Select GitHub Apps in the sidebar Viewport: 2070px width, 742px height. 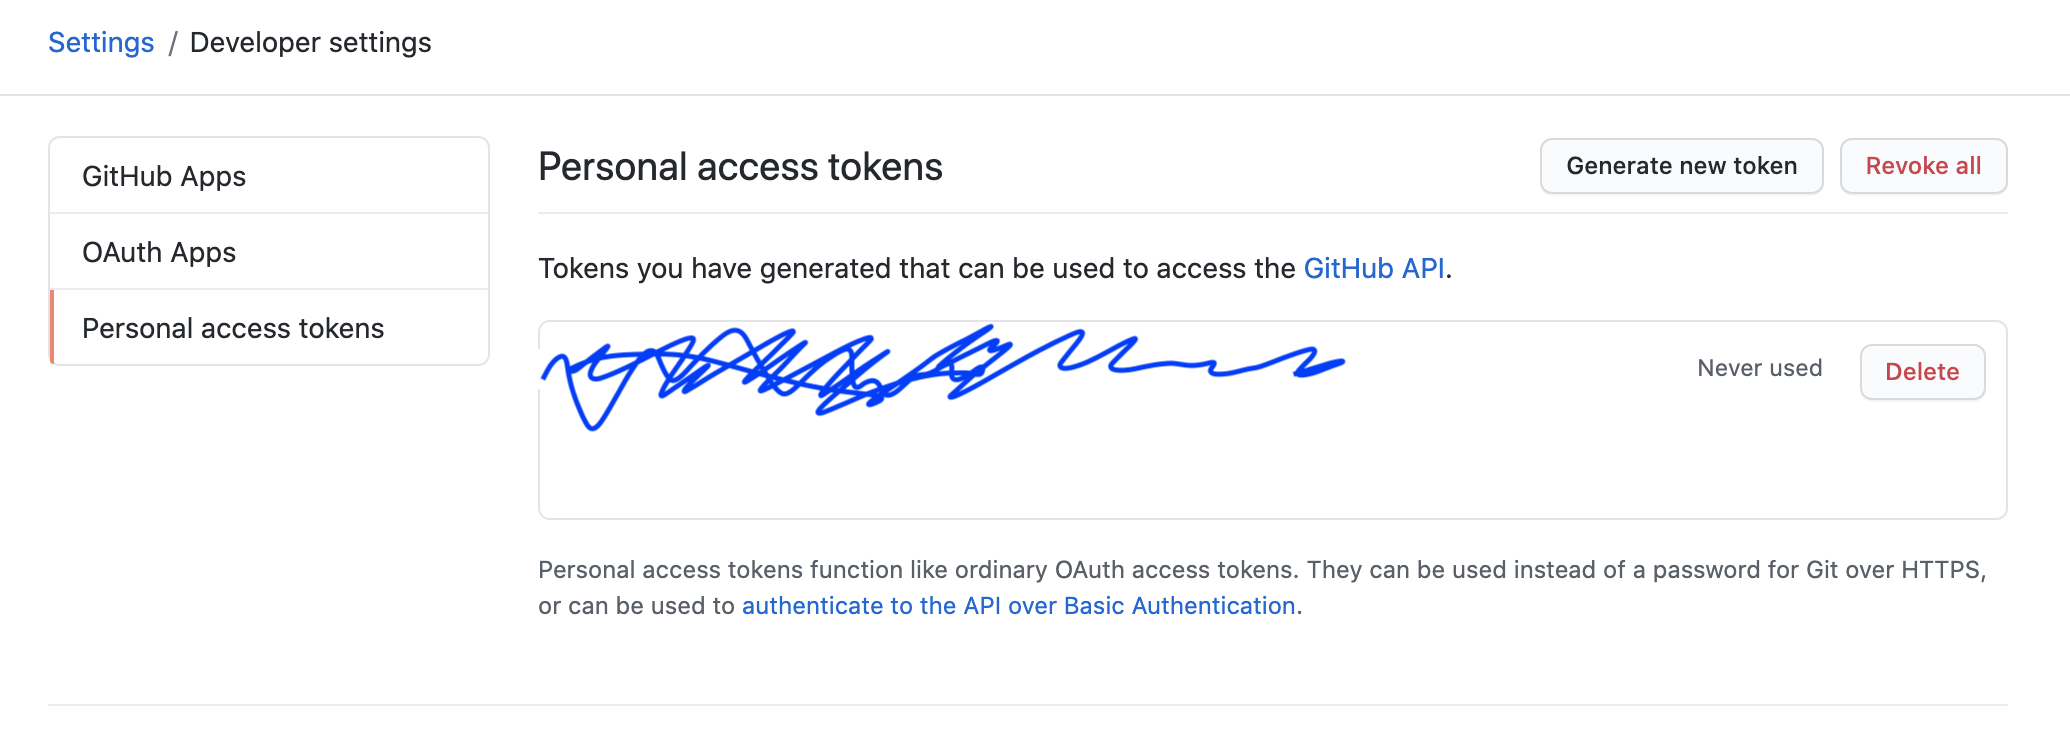[164, 176]
